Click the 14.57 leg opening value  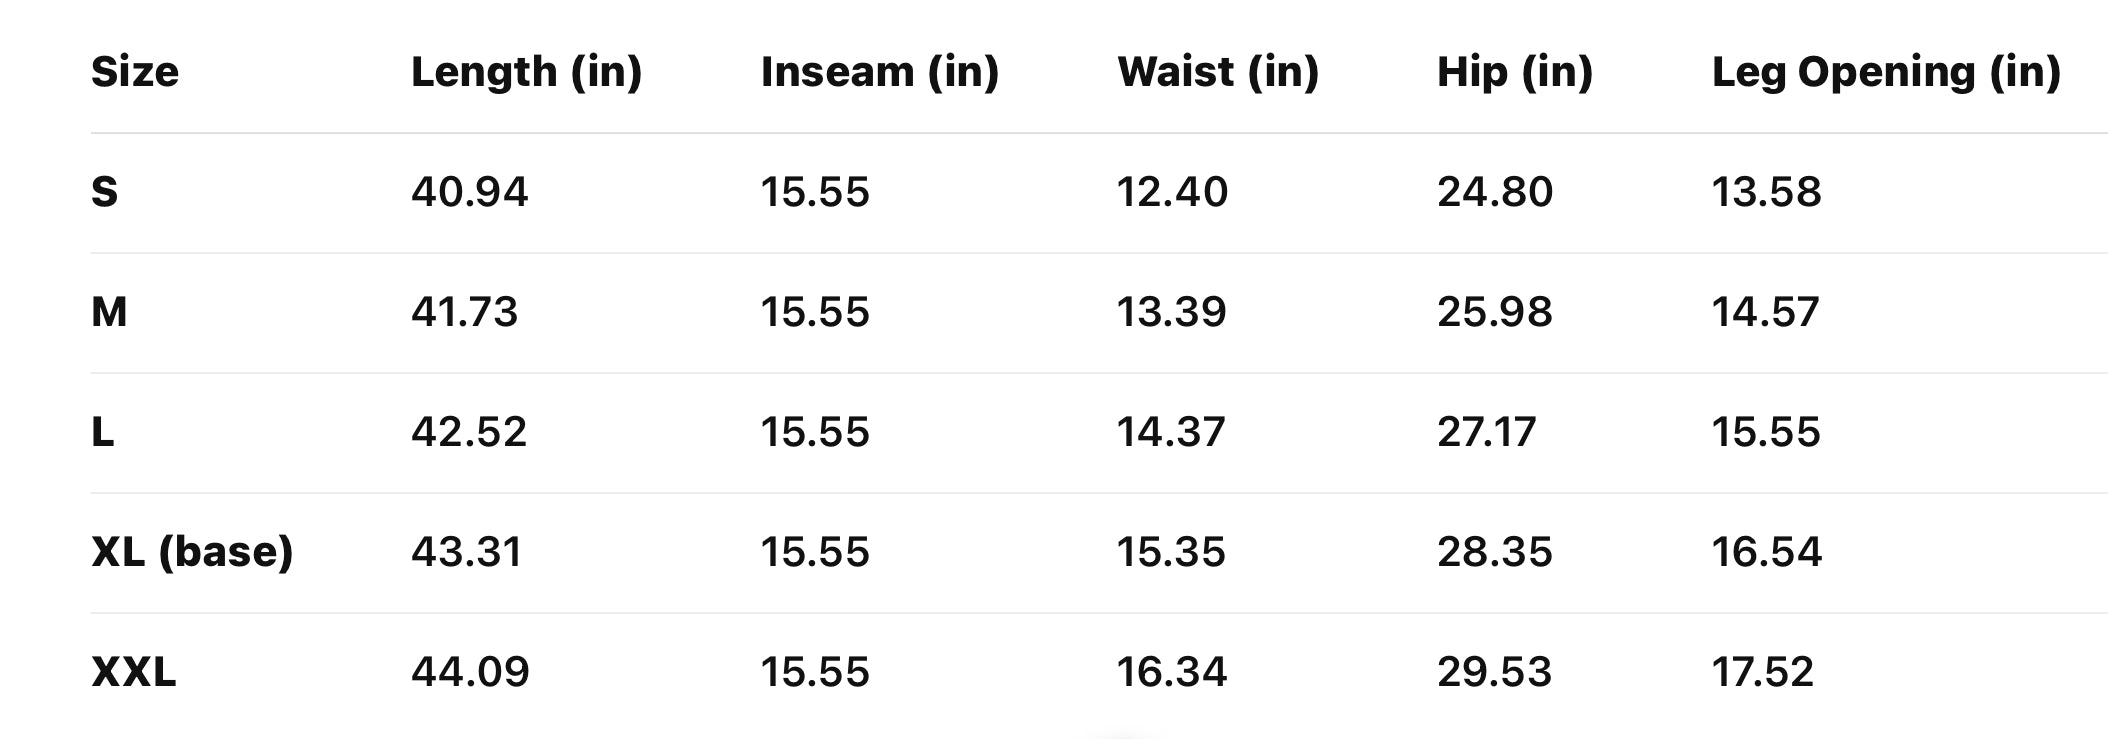(1765, 312)
